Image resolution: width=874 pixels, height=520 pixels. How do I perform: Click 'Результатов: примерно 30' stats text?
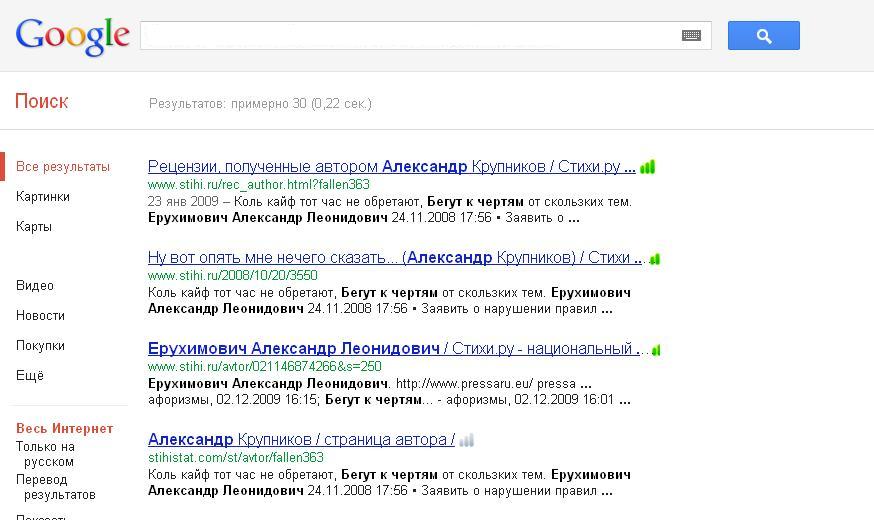pos(260,104)
